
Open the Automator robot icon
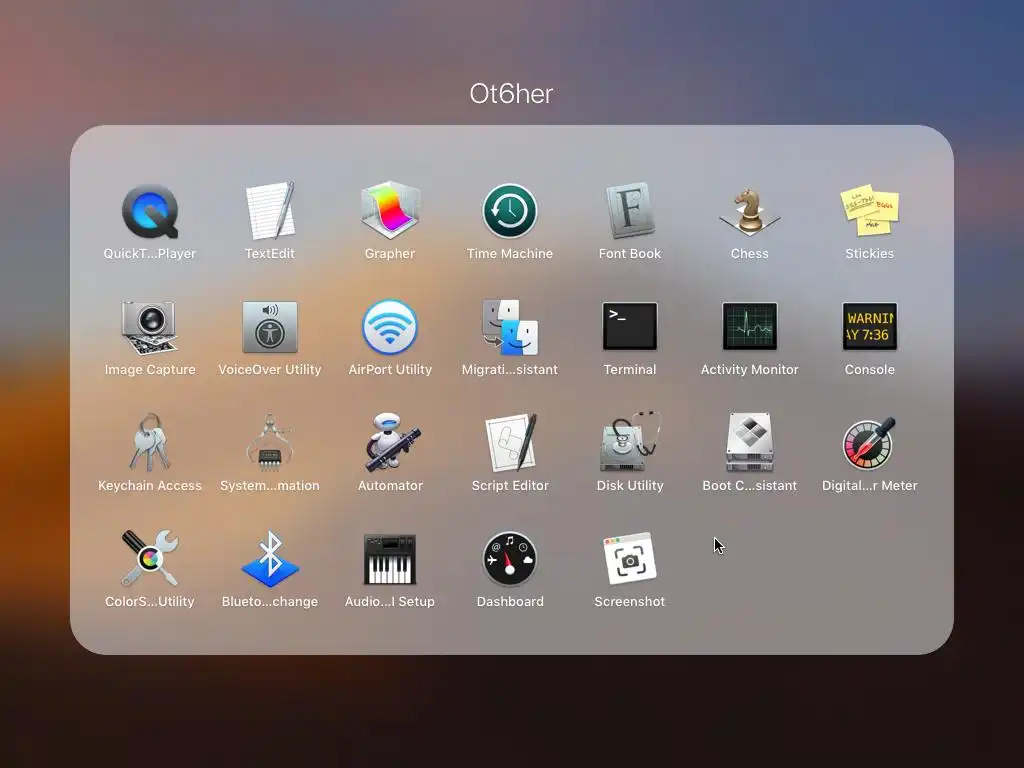(391, 442)
